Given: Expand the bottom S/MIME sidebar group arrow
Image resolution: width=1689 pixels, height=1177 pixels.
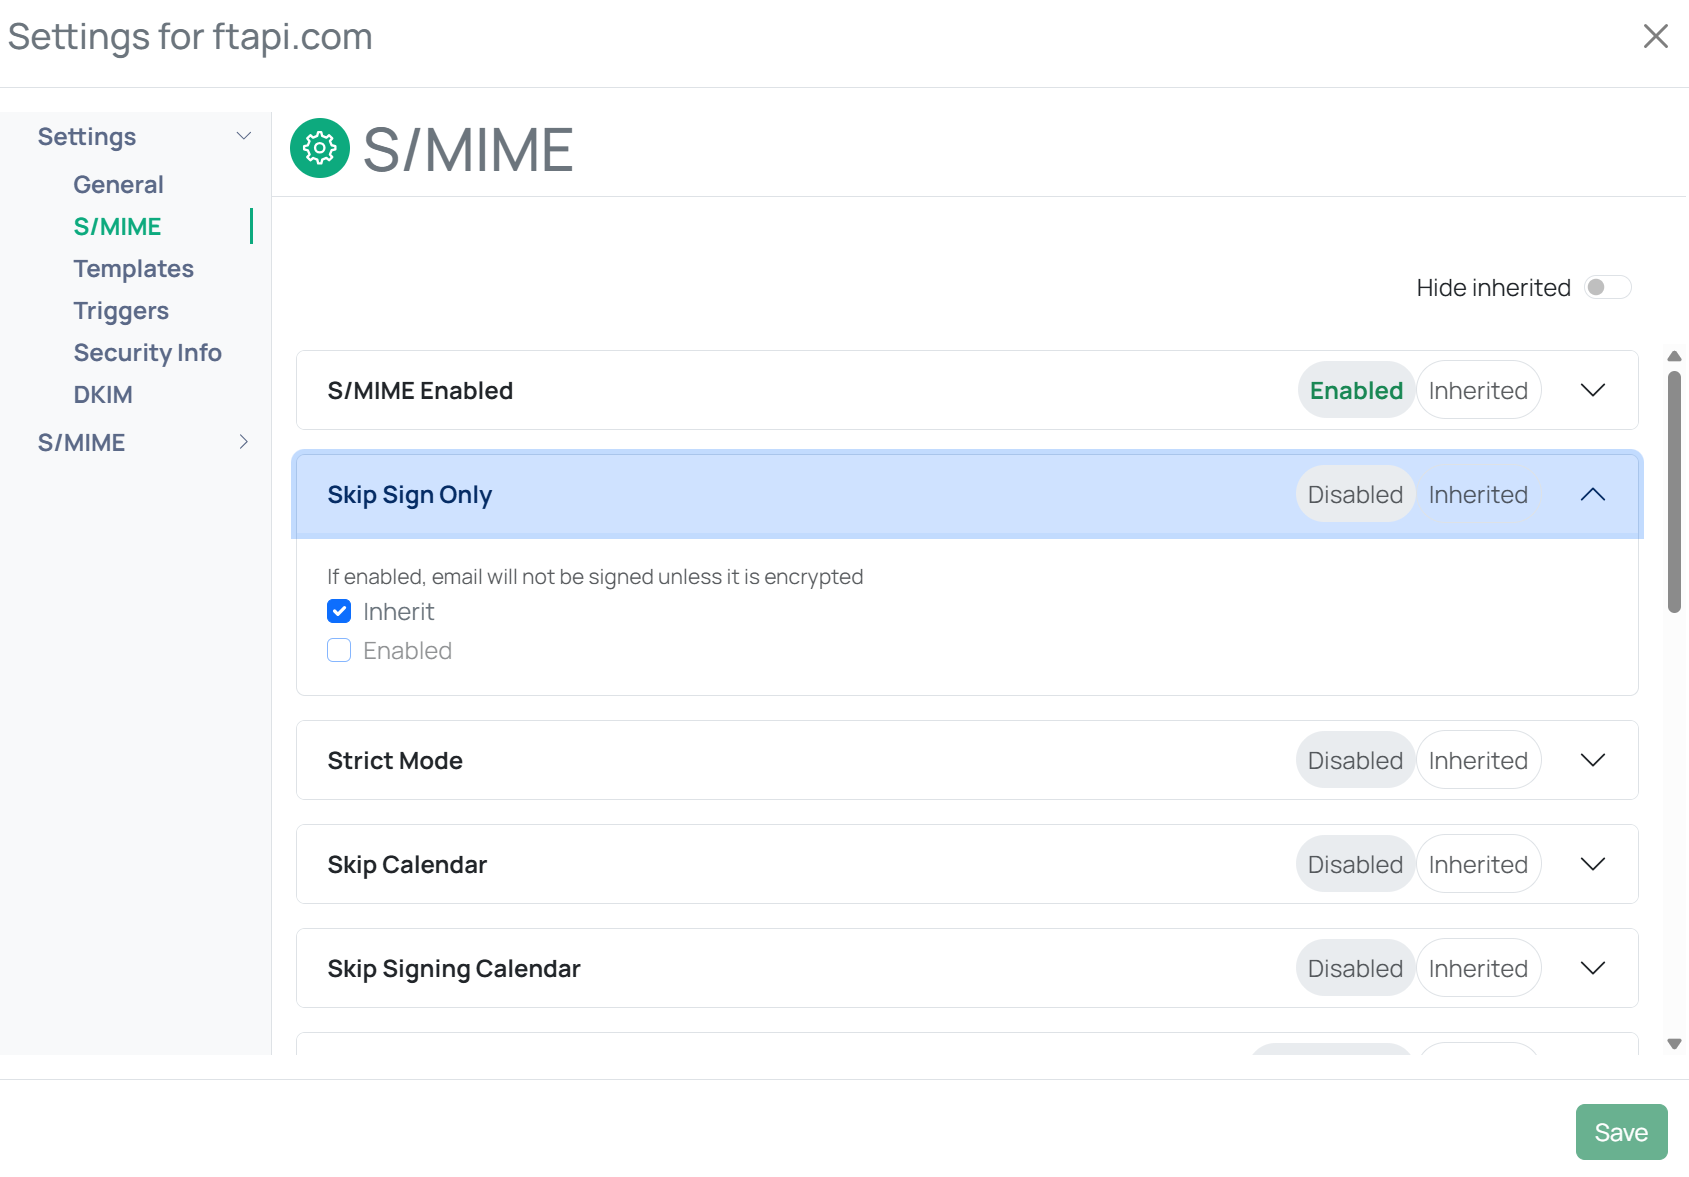Looking at the screenshot, I should pos(243,442).
